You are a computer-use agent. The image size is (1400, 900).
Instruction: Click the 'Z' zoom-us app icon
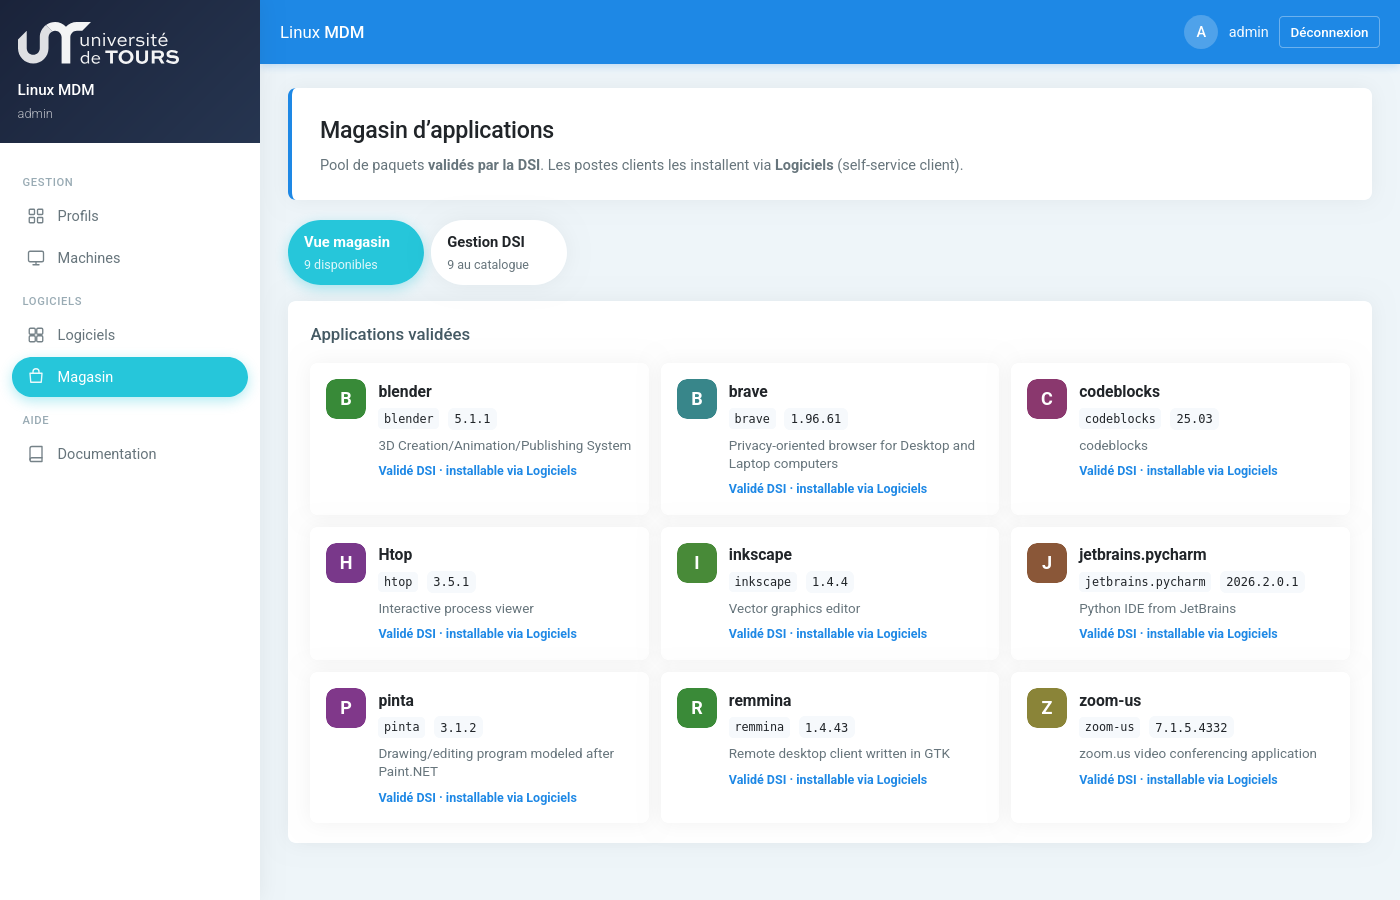(1047, 708)
